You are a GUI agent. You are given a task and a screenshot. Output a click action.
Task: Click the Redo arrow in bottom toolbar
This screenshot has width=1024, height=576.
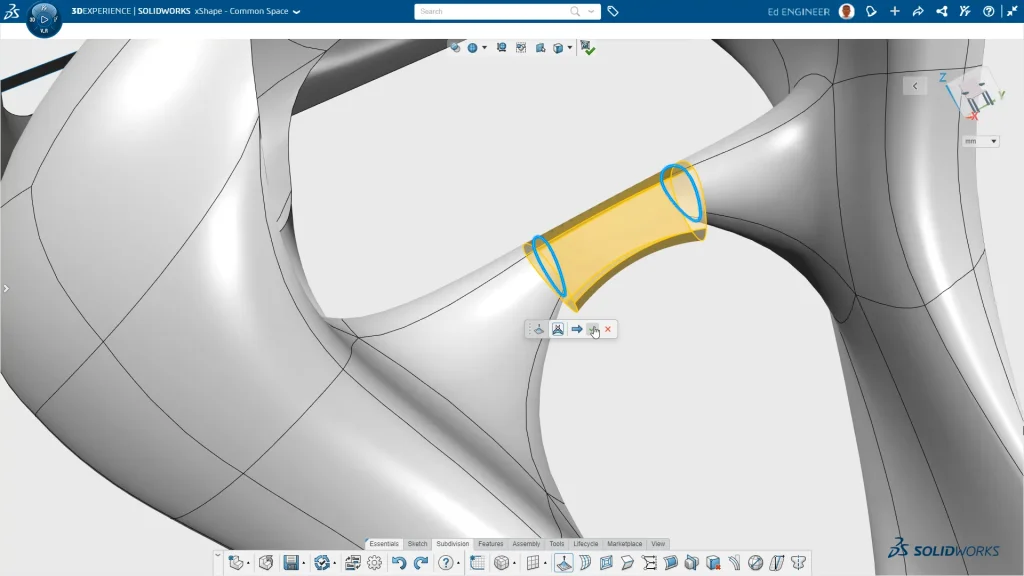pos(420,563)
